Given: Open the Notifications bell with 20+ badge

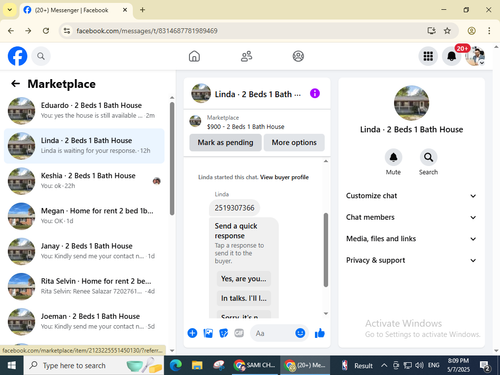Looking at the screenshot, I should [x=452, y=56].
